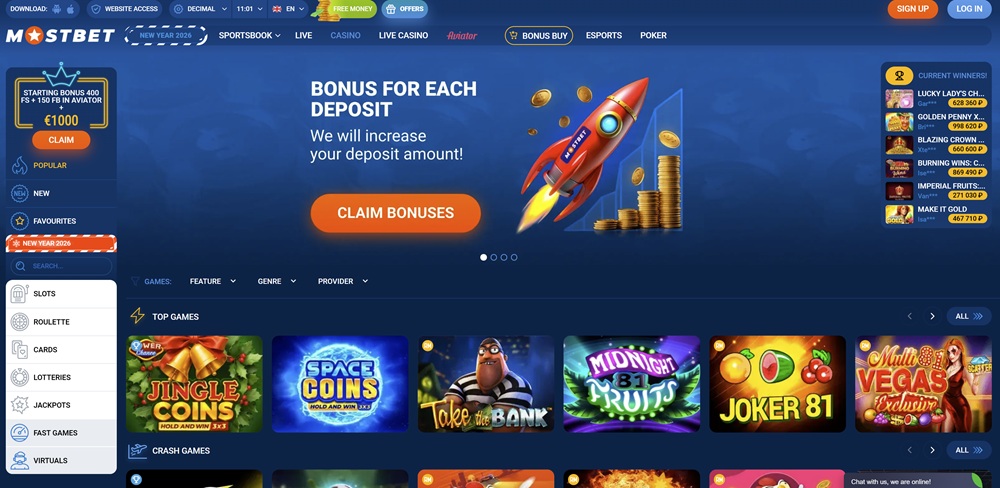Open Favourites star icon in sidebar
The image size is (1000, 488).
pyautogui.click(x=20, y=221)
